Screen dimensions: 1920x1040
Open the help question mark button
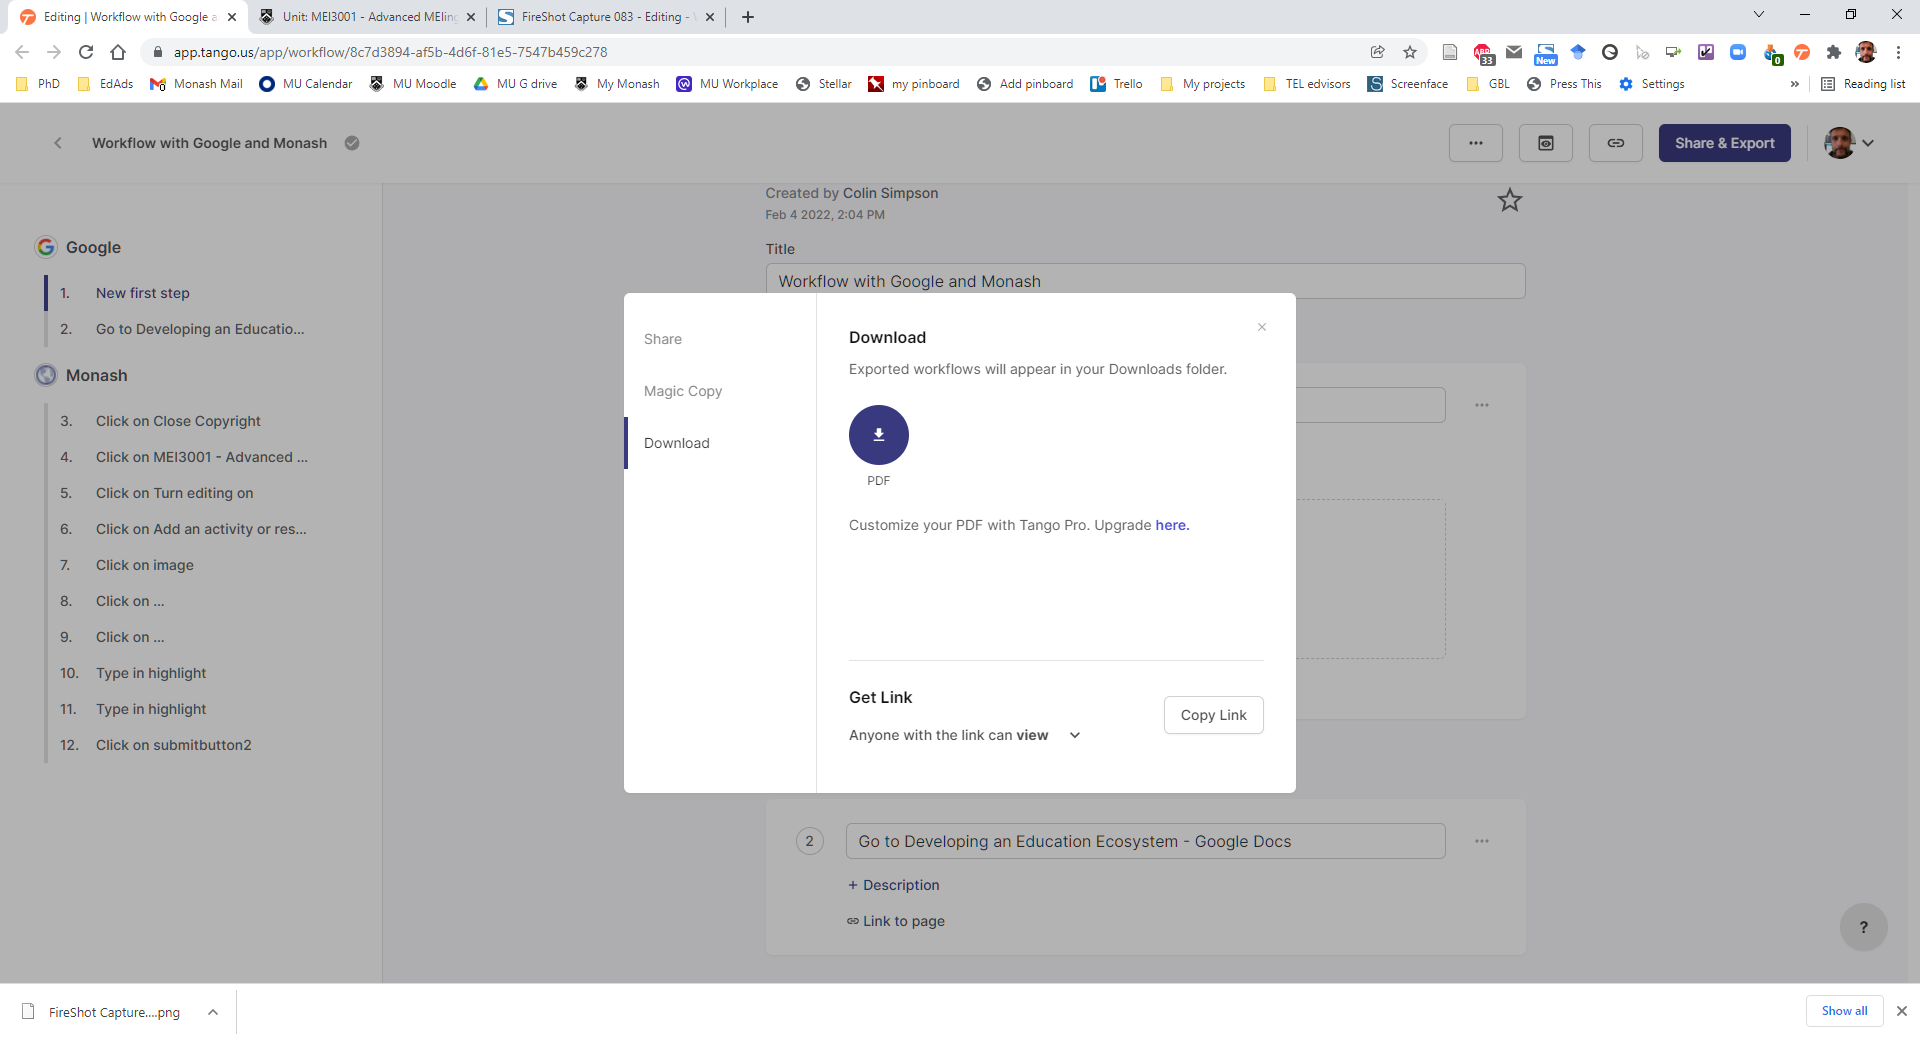click(1863, 927)
